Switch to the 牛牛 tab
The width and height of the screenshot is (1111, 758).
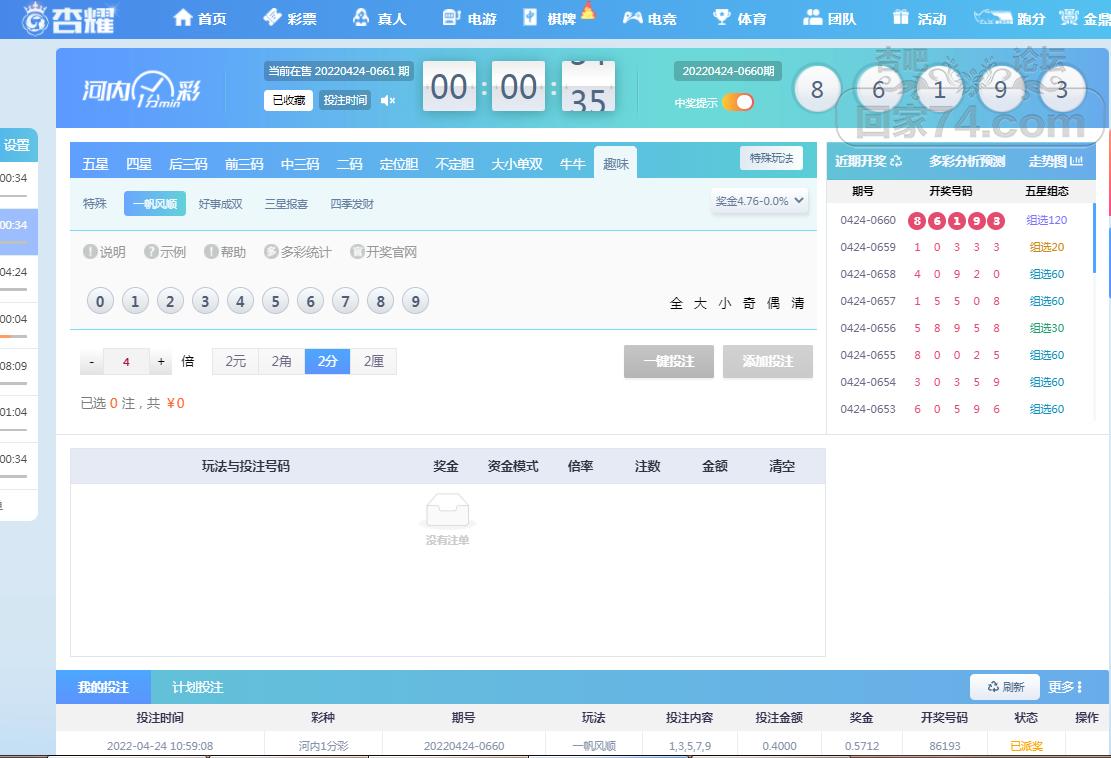pyautogui.click(x=573, y=164)
